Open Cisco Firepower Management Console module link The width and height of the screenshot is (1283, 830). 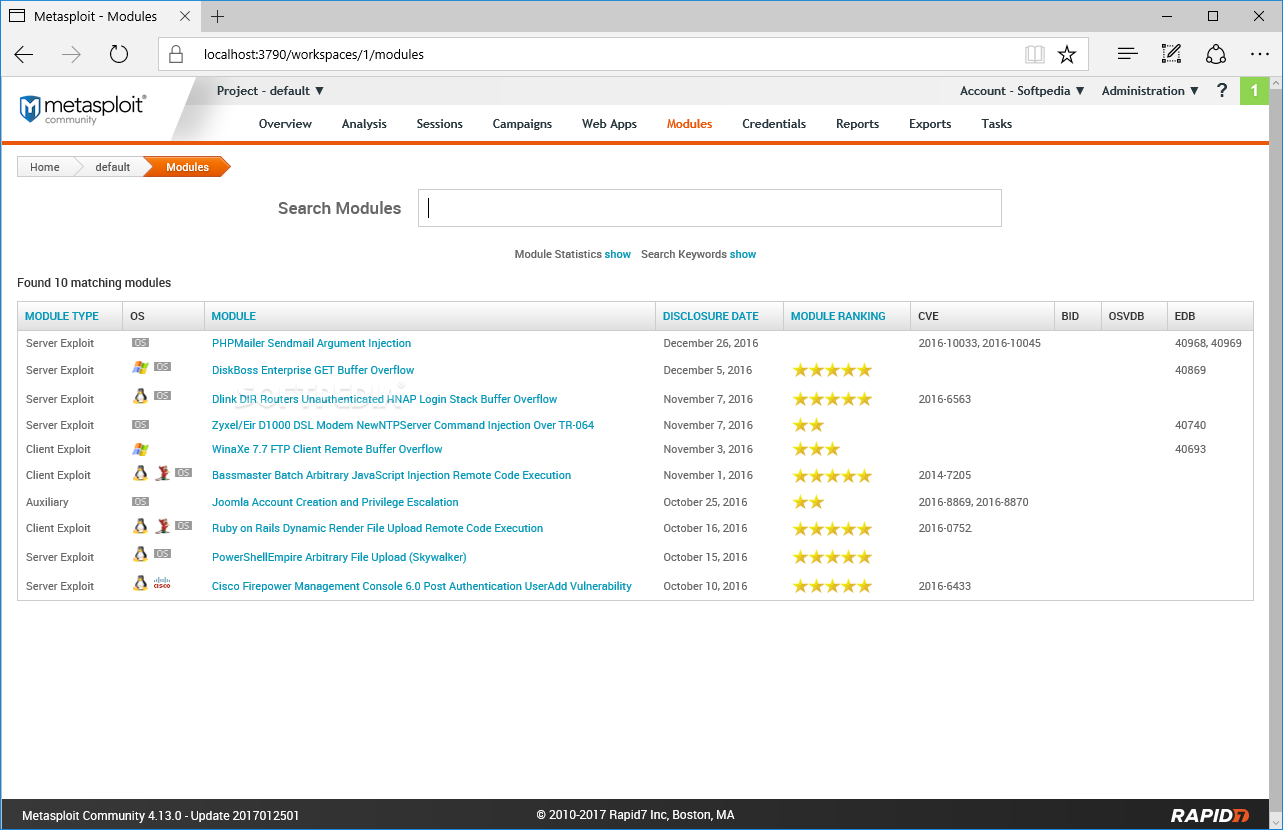pos(422,586)
